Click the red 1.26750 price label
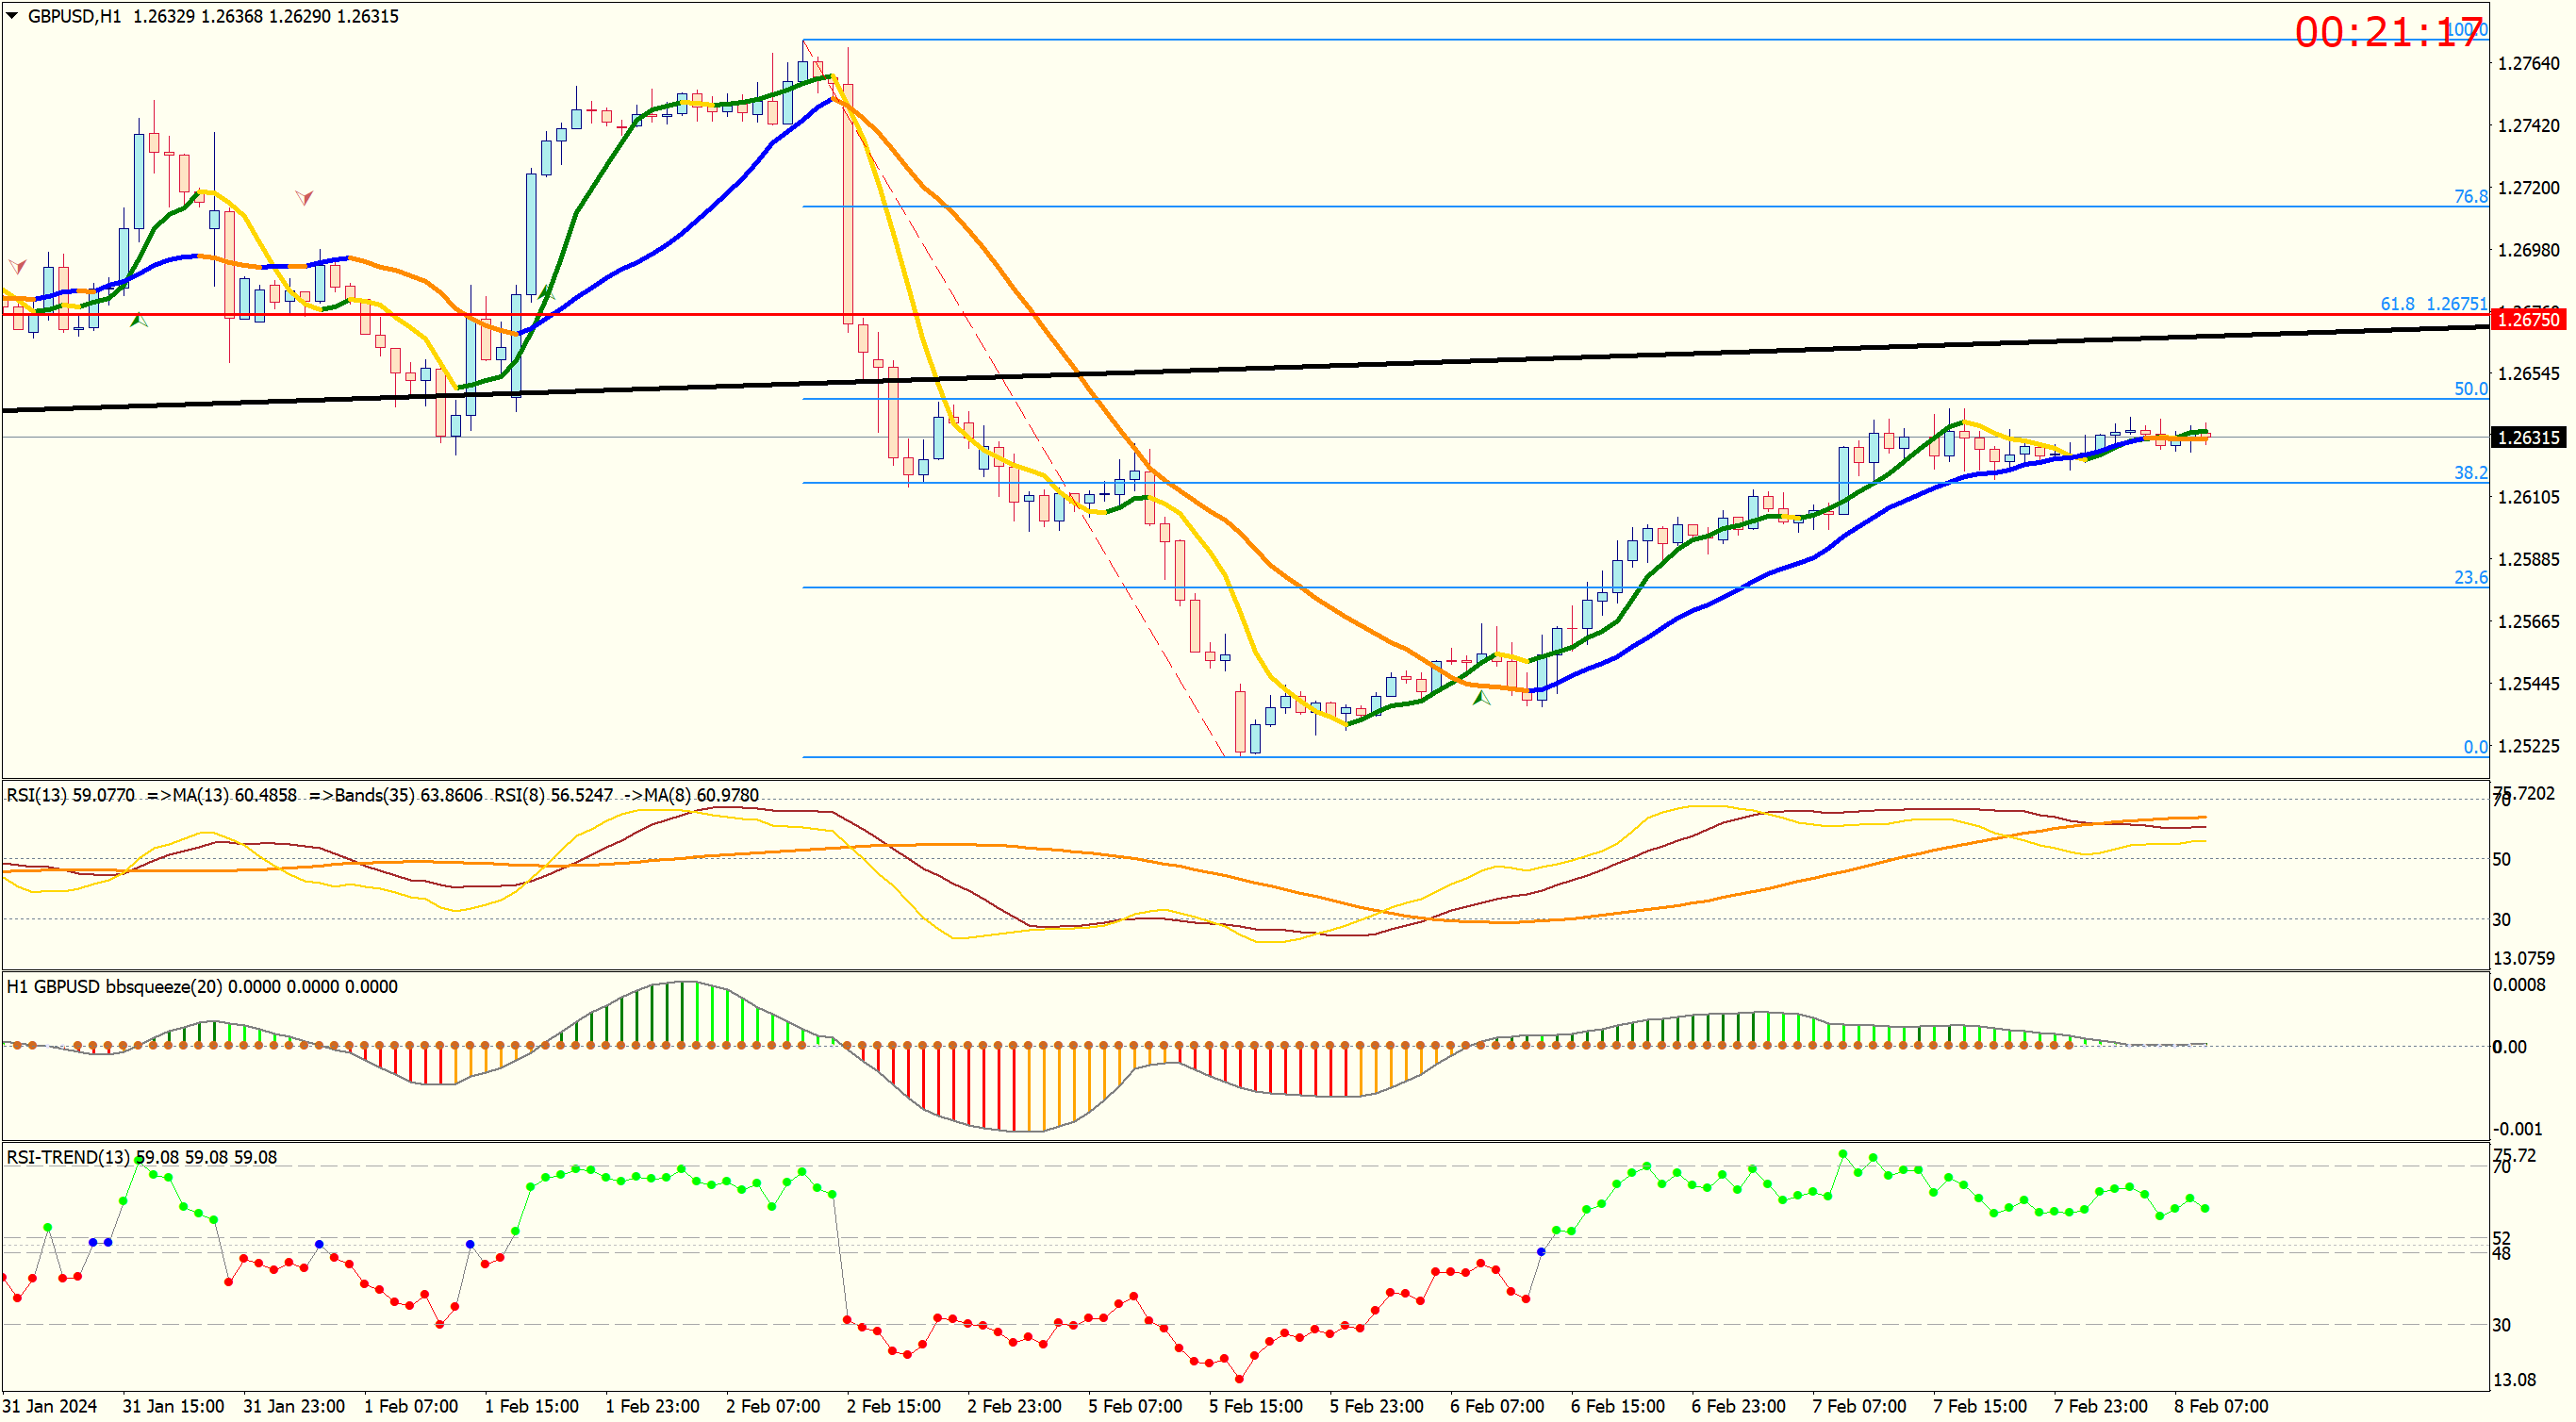The height and width of the screenshot is (1422, 2576). [x=2527, y=320]
